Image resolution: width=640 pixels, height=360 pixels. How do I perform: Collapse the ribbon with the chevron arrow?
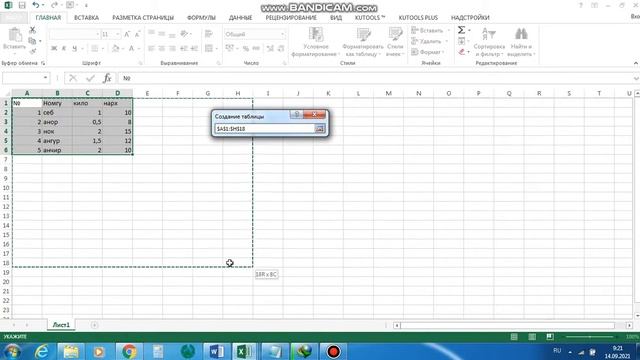pyautogui.click(x=636, y=63)
